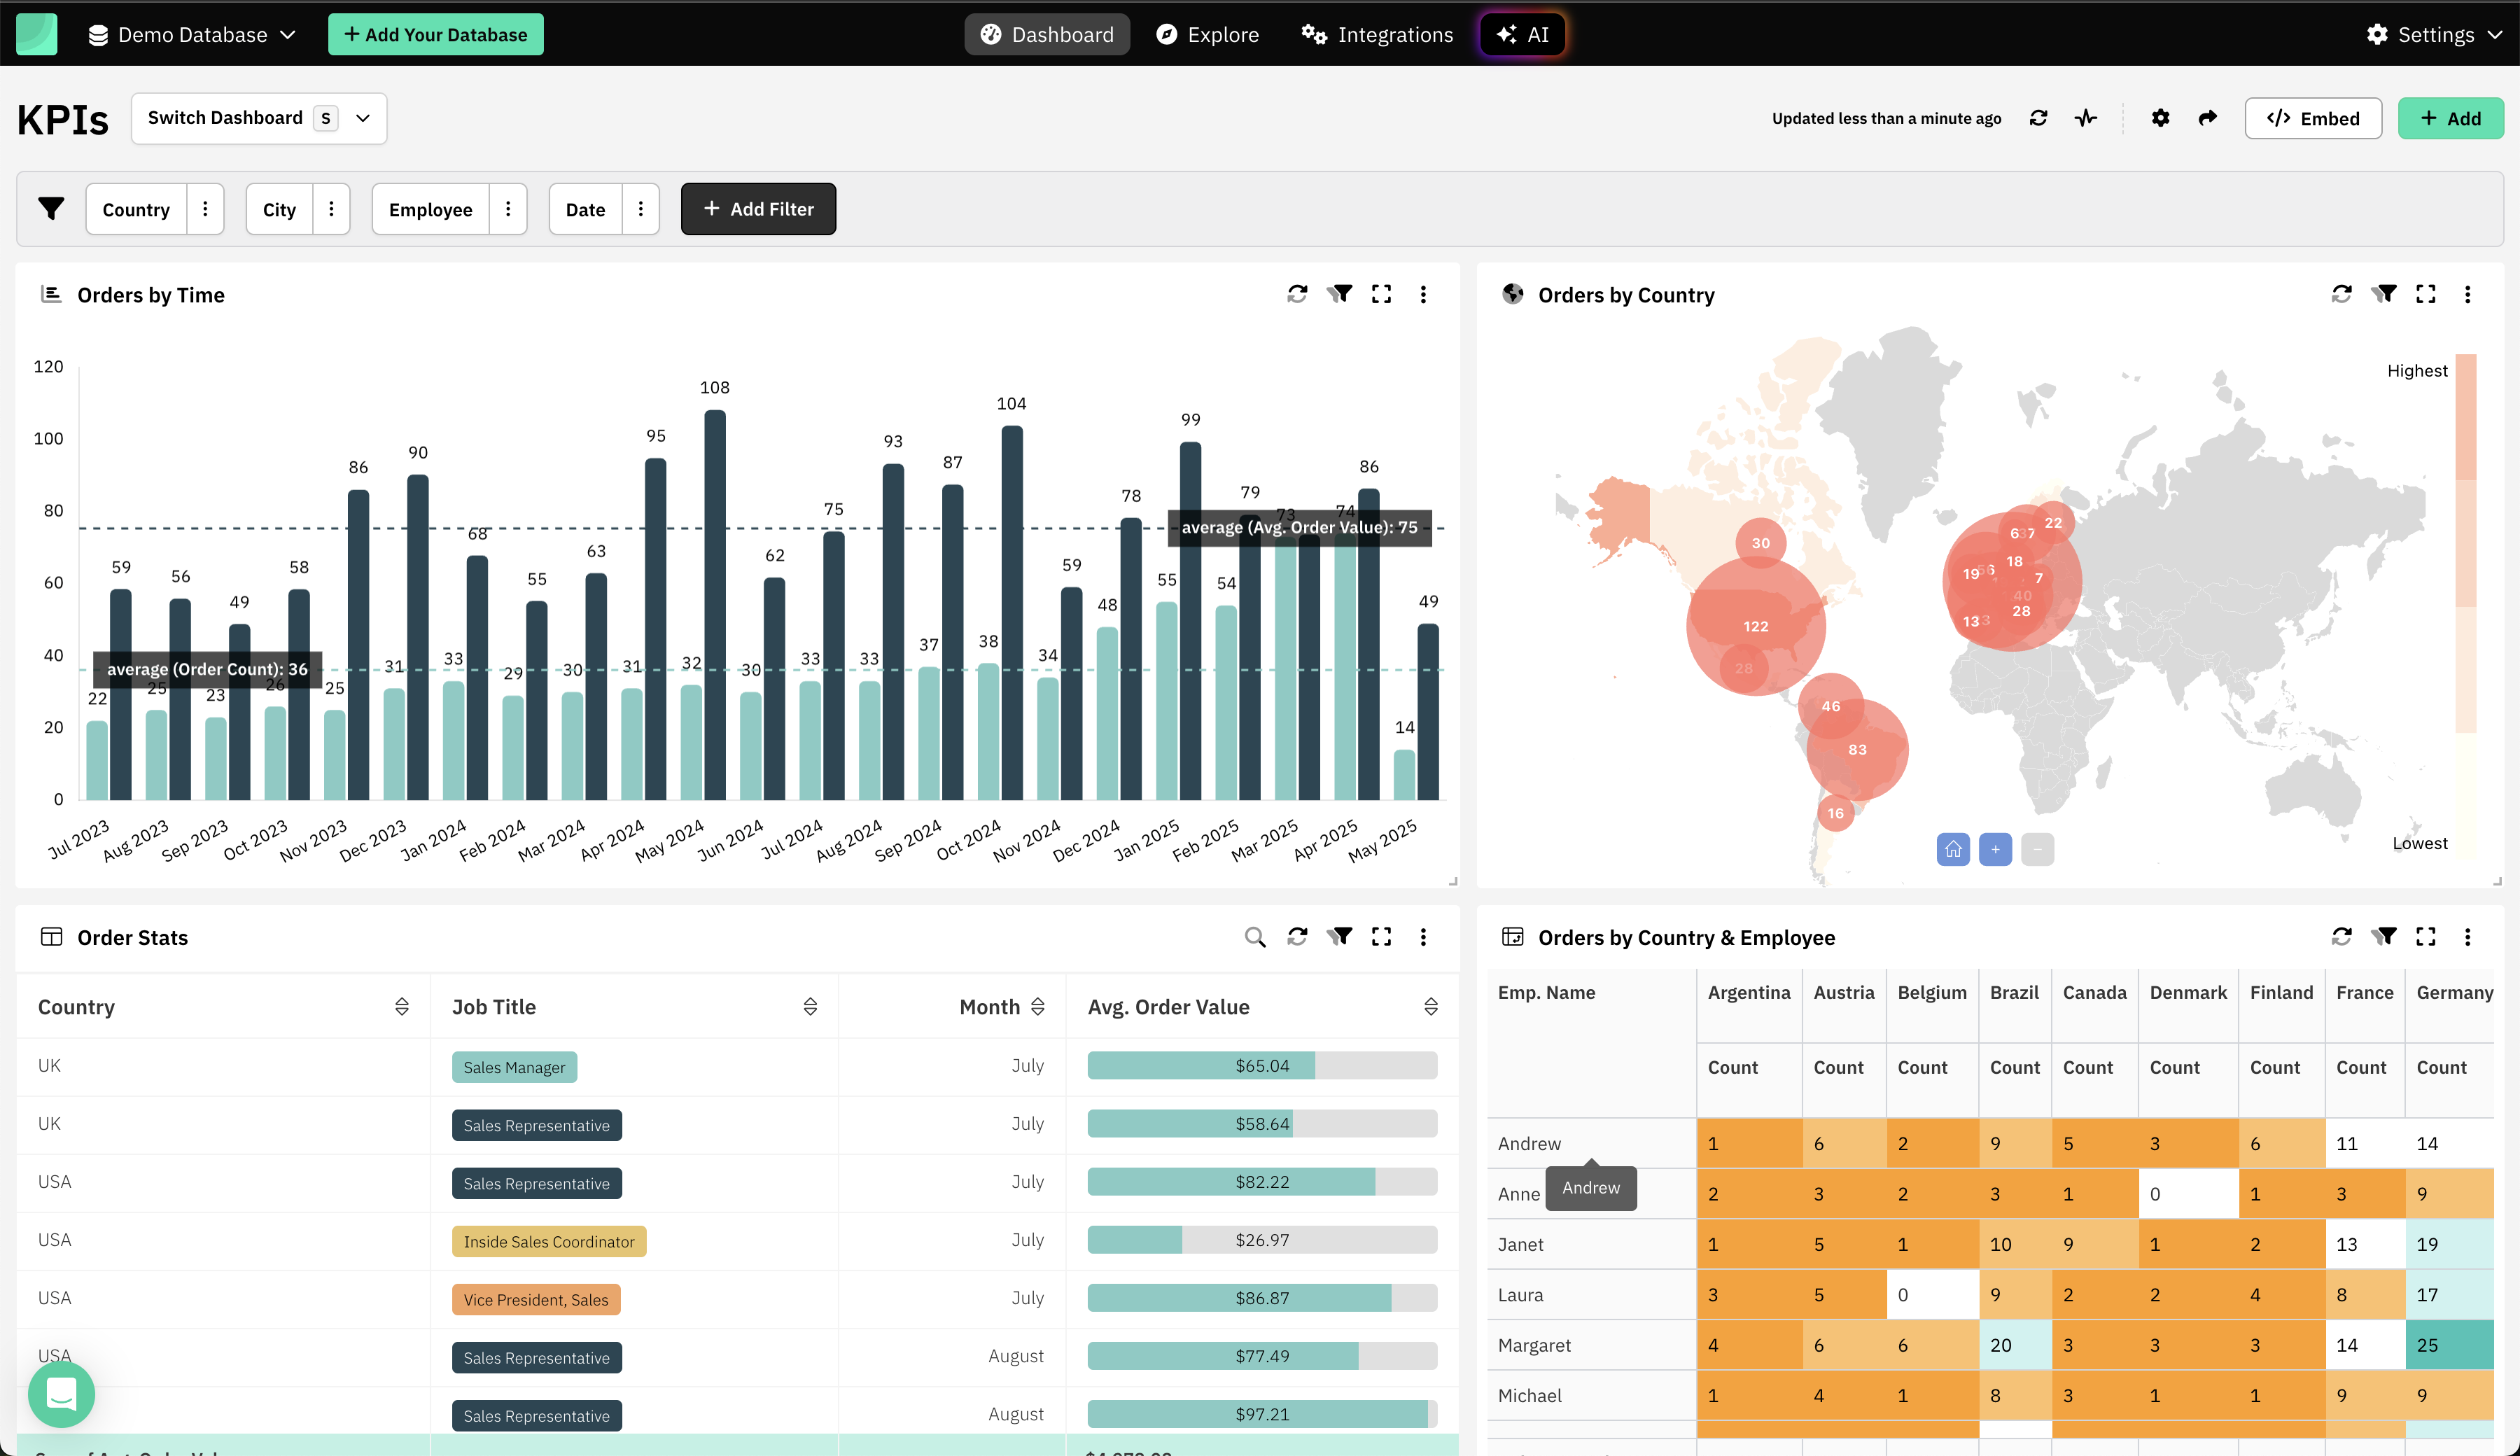This screenshot has width=2520, height=1456.
Task: Open the Integrations tab
Action: (x=1377, y=35)
